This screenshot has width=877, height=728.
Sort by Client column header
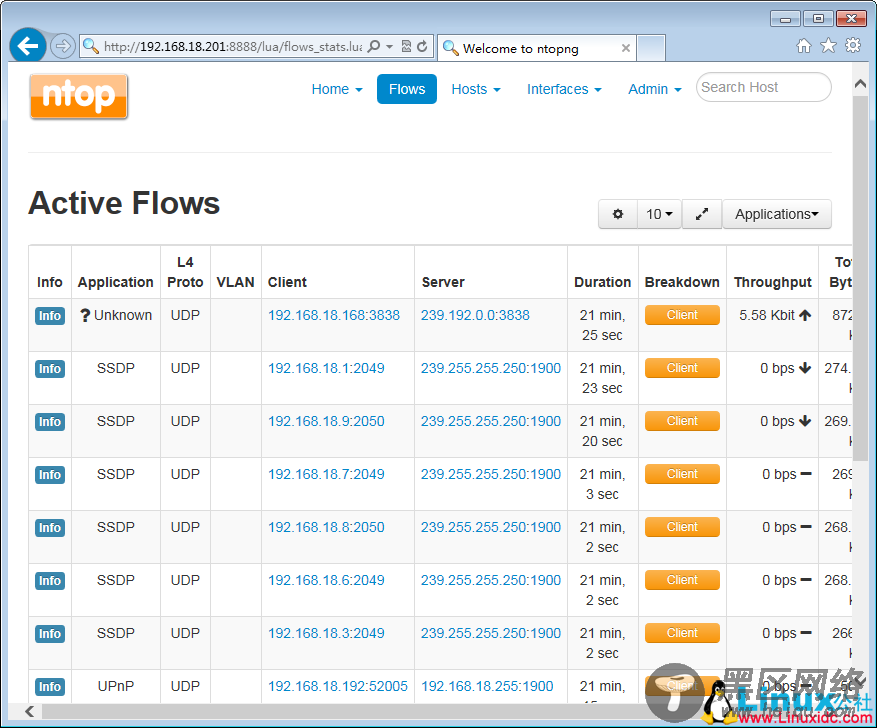(x=287, y=282)
